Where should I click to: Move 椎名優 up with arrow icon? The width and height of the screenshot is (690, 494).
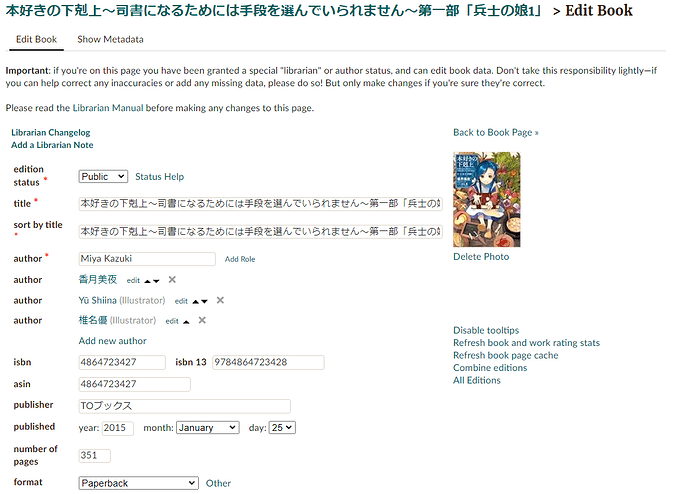(x=186, y=322)
